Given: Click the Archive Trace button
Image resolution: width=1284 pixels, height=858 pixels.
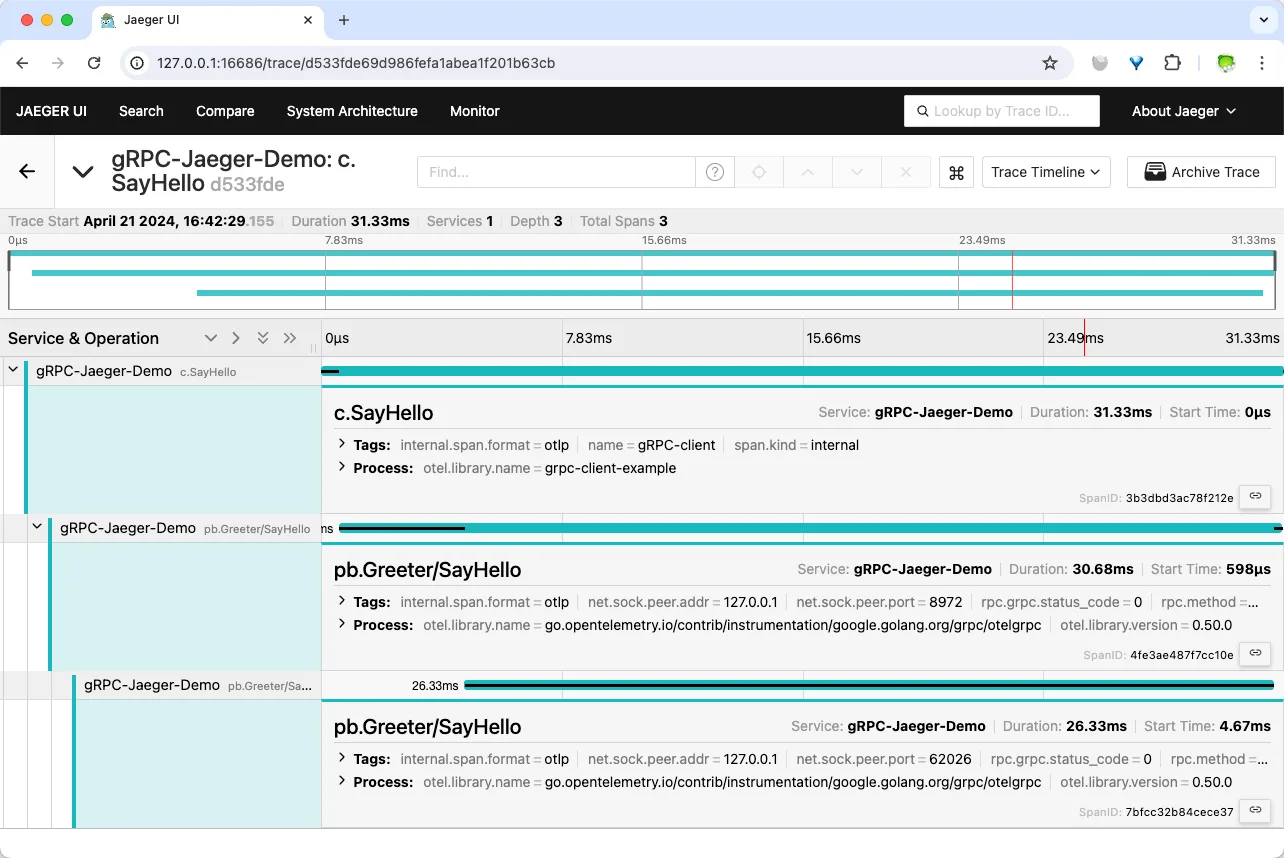Looking at the screenshot, I should 1201,171.
